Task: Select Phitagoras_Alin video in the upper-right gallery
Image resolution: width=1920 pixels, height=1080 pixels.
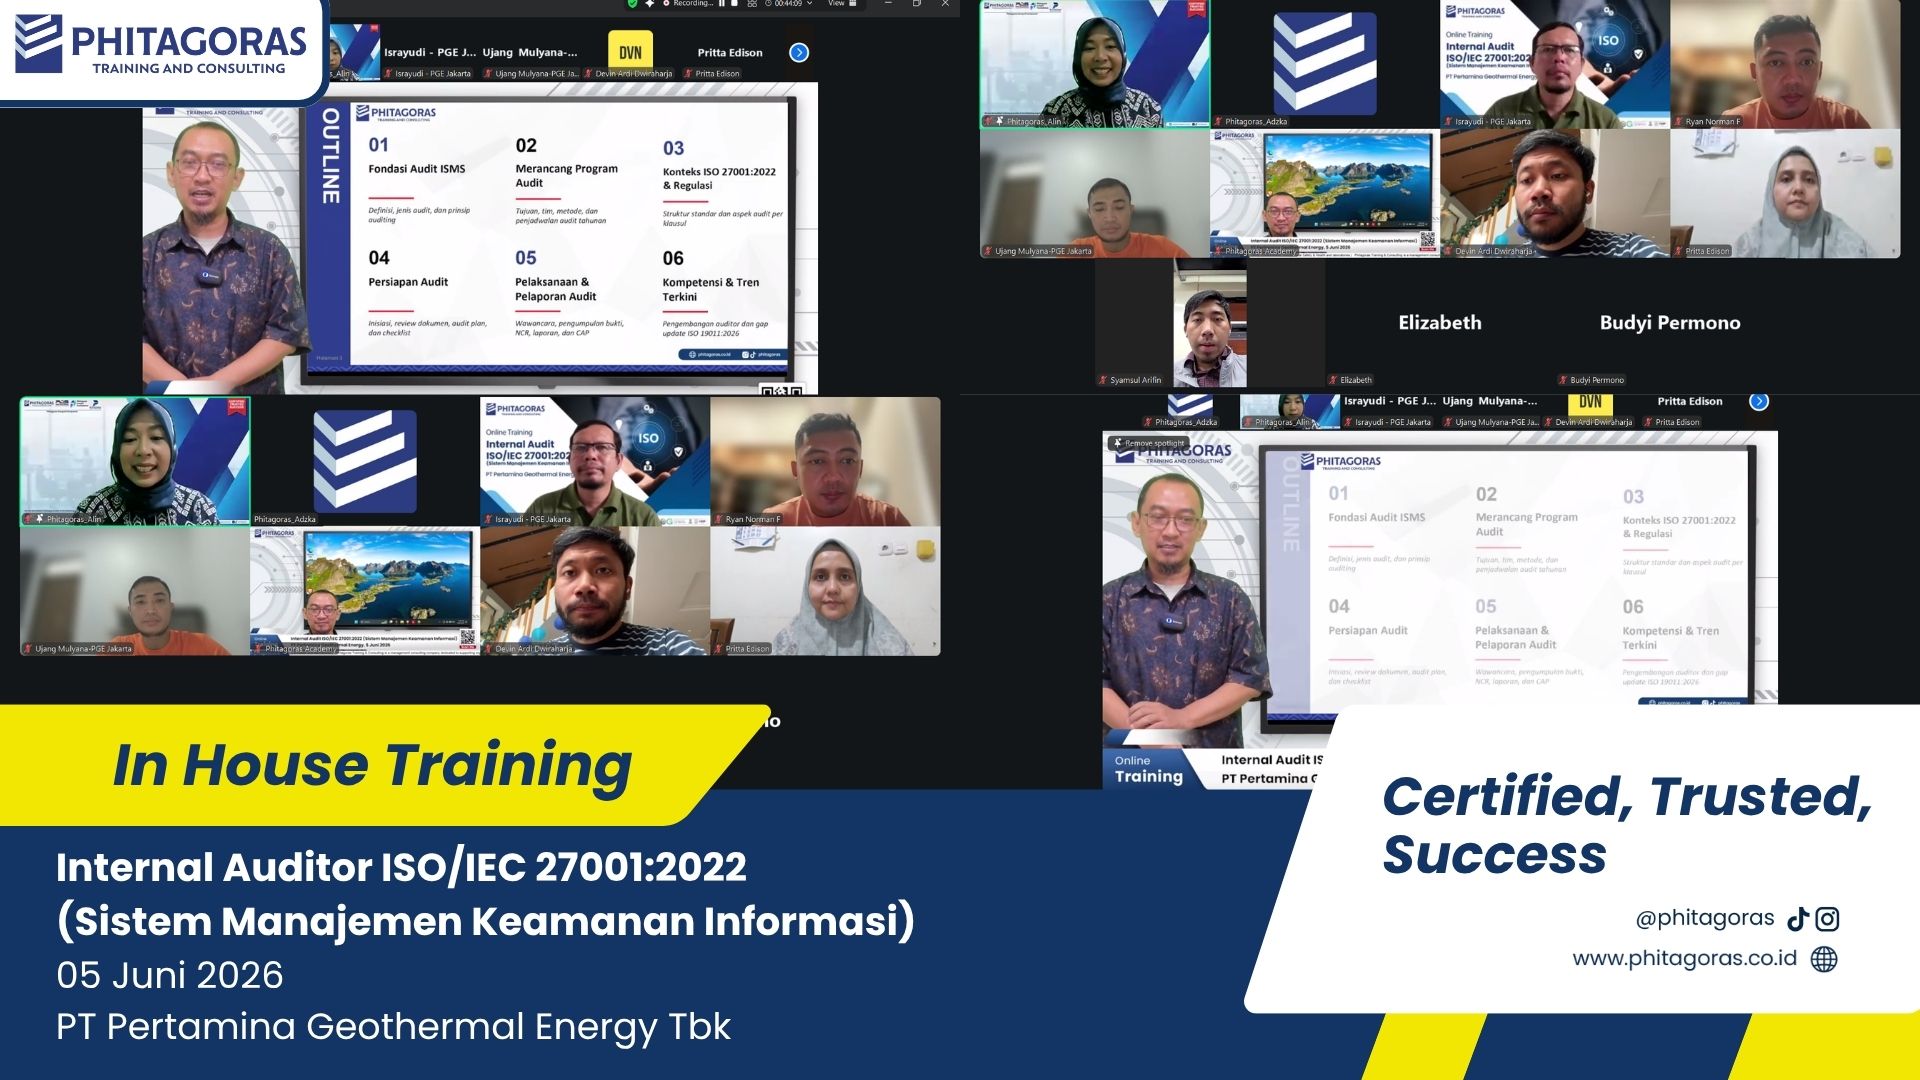Action: pos(1095,64)
